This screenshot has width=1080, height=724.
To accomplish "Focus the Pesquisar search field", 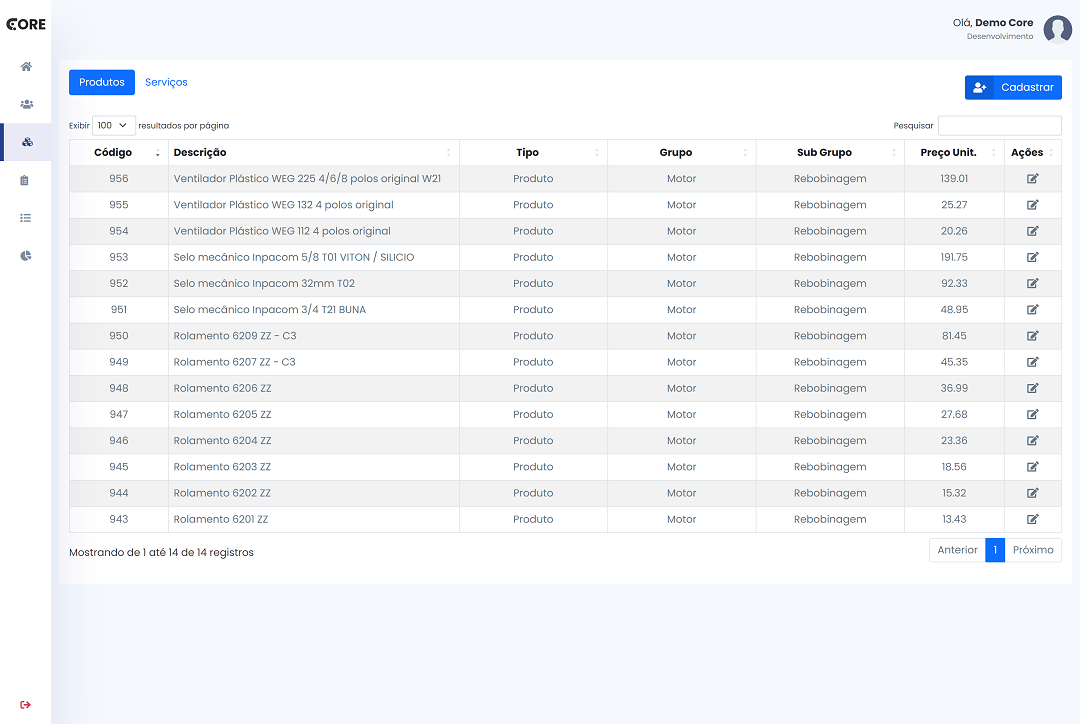I will point(999,125).
